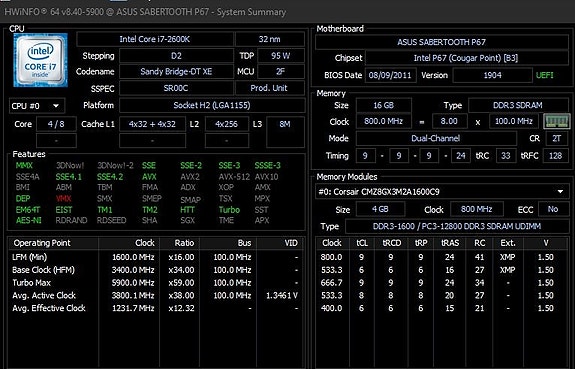Click the BIOS date 08/09/2011

pos(390,75)
